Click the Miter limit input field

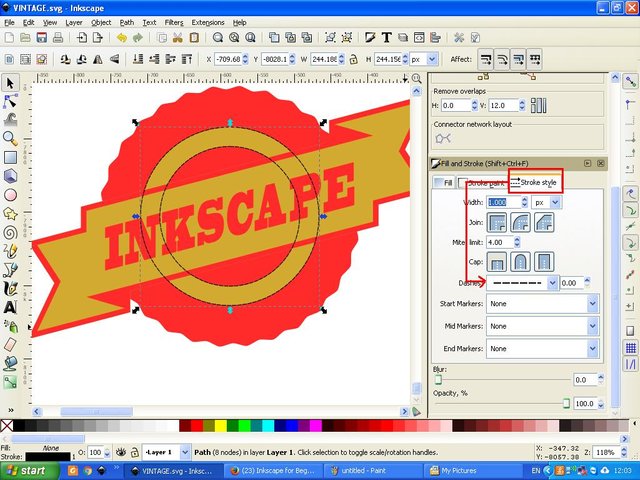[x=500, y=242]
